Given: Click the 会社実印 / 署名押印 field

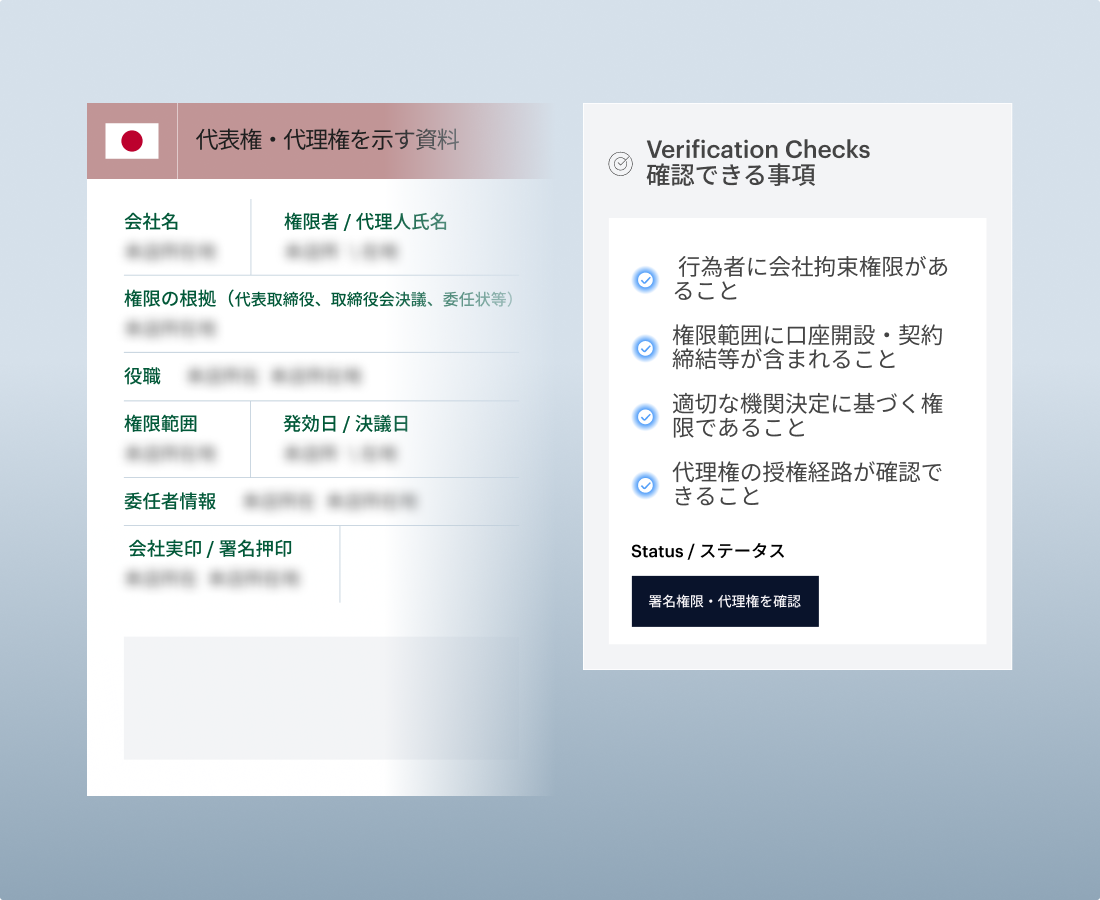Looking at the screenshot, I should (x=210, y=549).
